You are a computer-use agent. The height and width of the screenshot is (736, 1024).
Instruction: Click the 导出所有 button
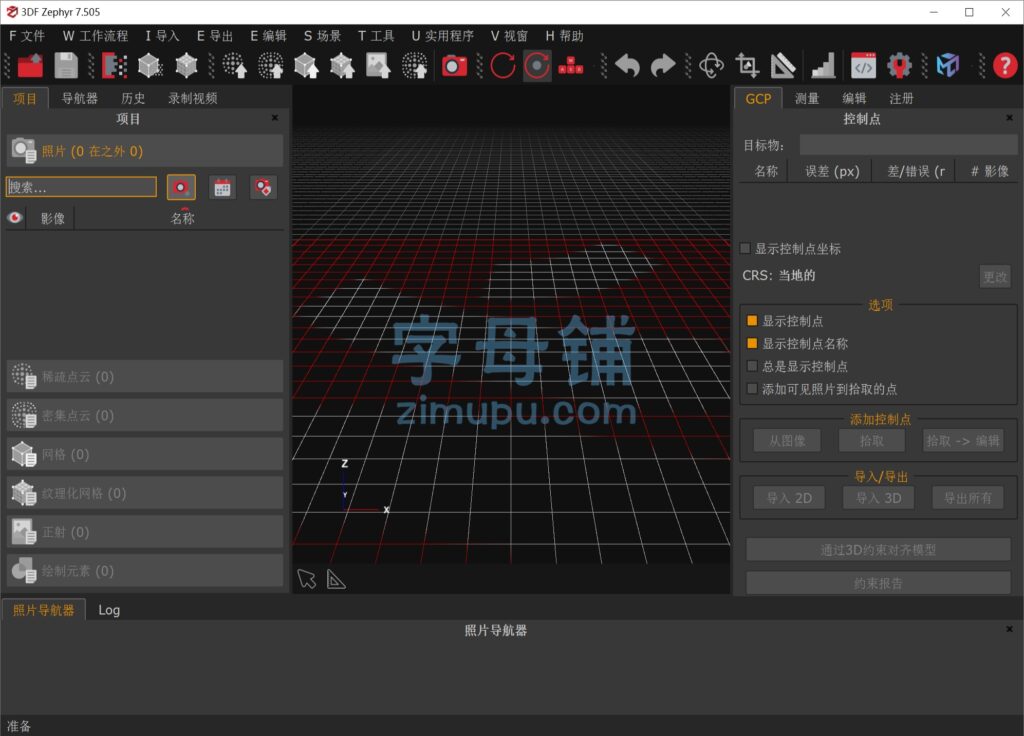pos(968,498)
